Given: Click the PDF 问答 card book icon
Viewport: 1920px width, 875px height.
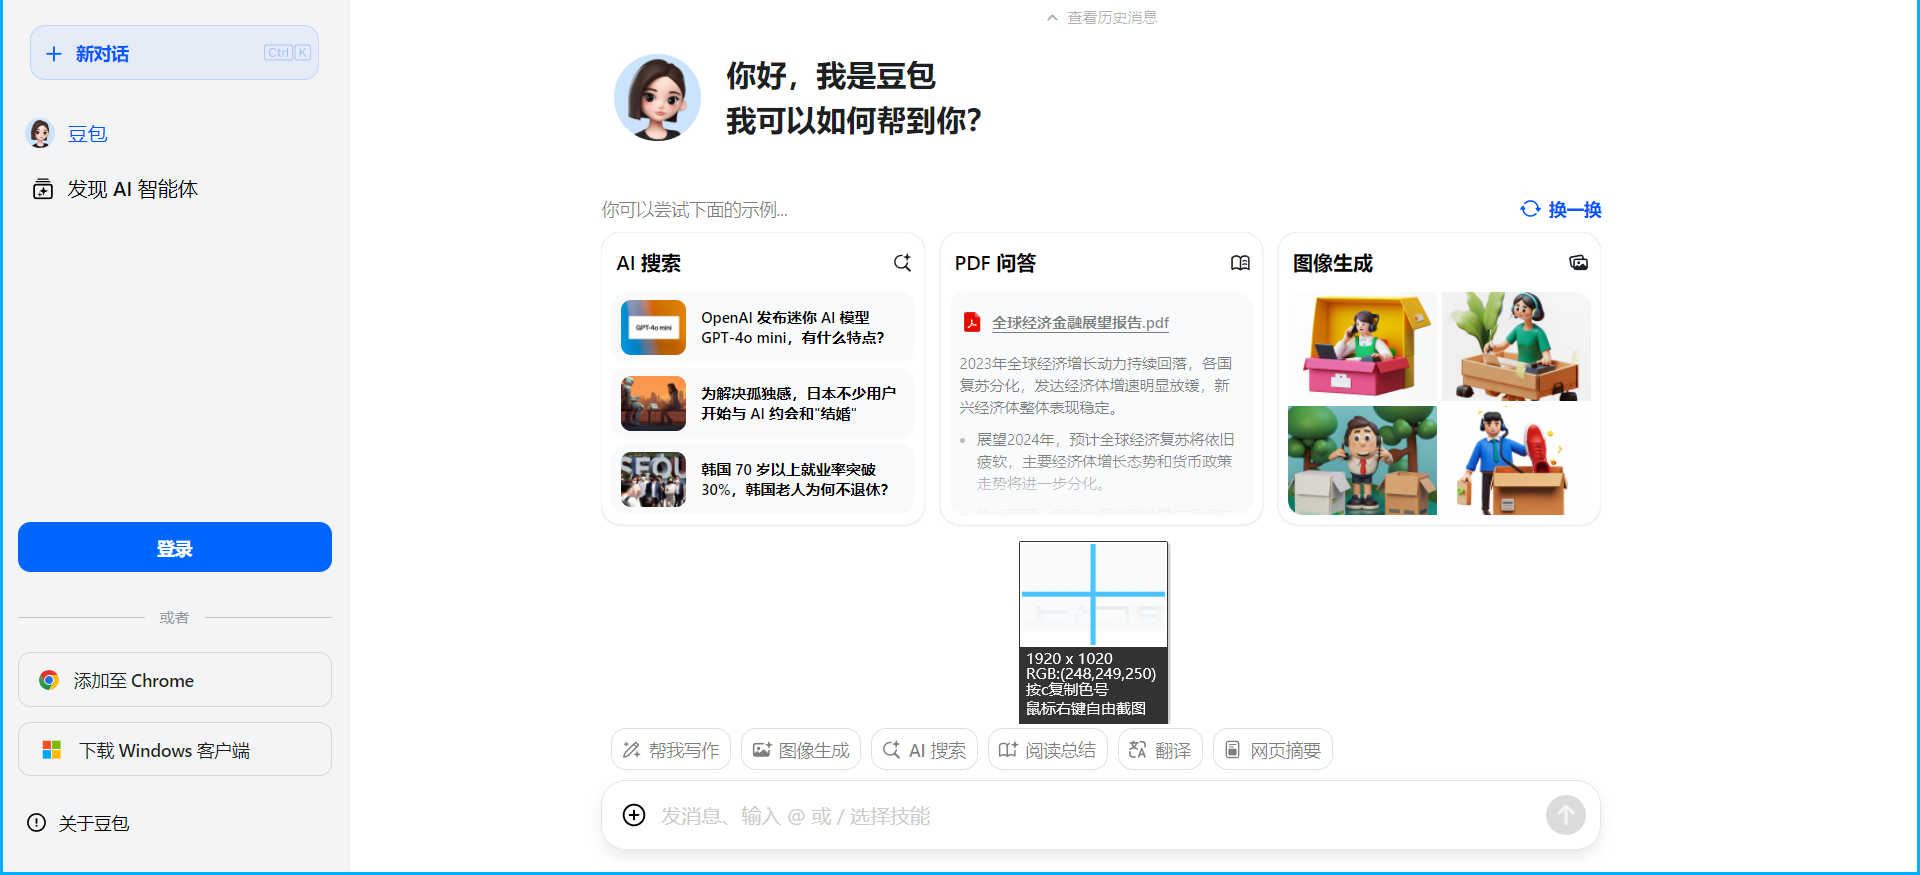Looking at the screenshot, I should (1240, 262).
